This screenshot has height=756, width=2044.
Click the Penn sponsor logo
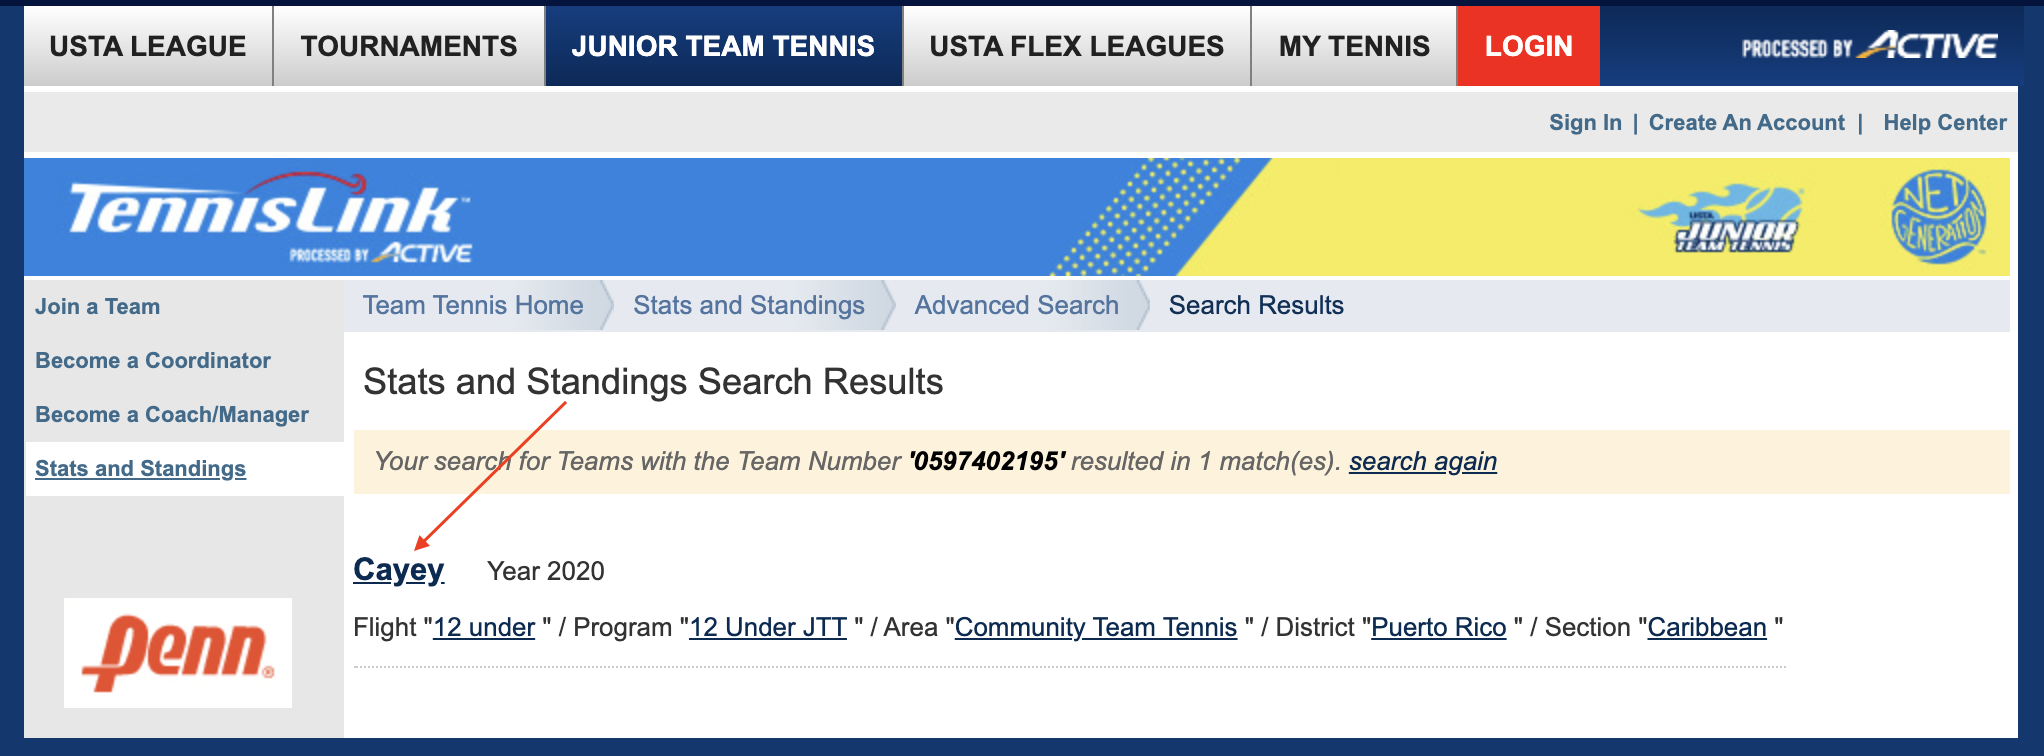(x=178, y=653)
